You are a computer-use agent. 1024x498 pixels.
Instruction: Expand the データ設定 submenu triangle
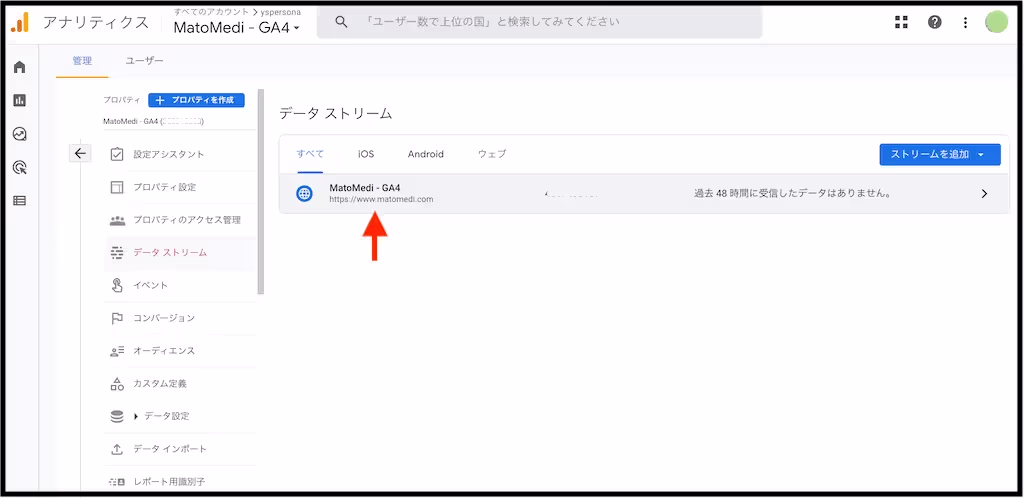click(x=136, y=416)
